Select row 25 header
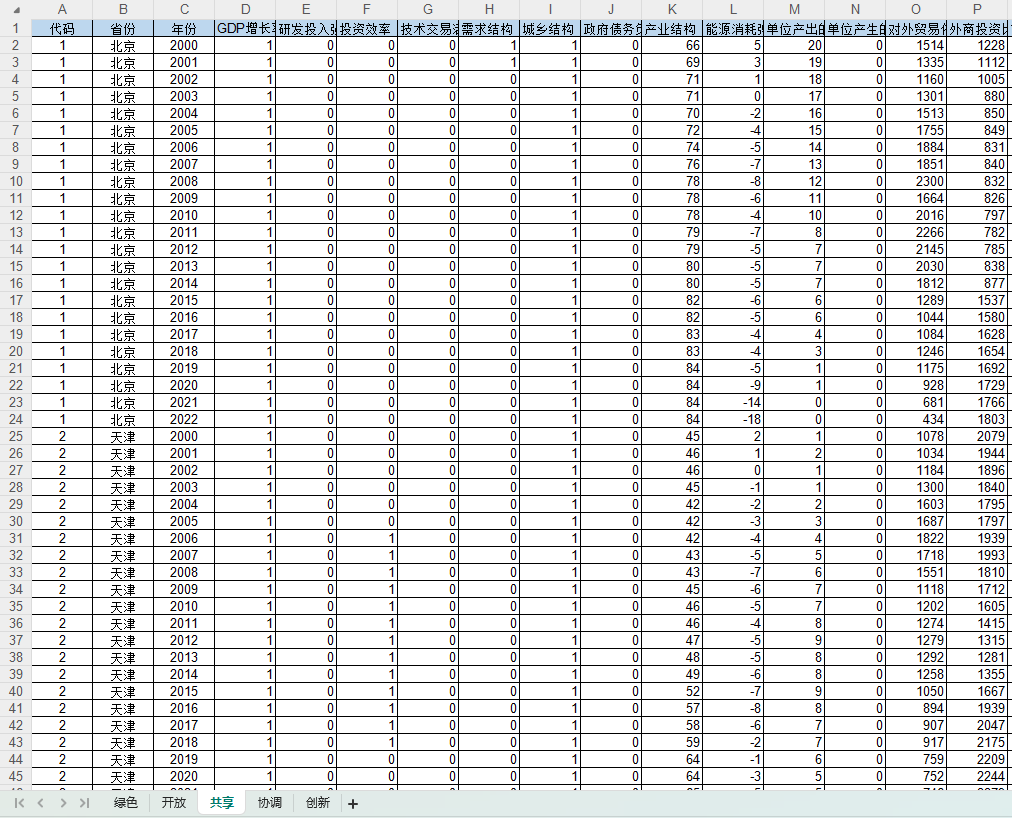The height and width of the screenshot is (818, 1012). (15, 437)
